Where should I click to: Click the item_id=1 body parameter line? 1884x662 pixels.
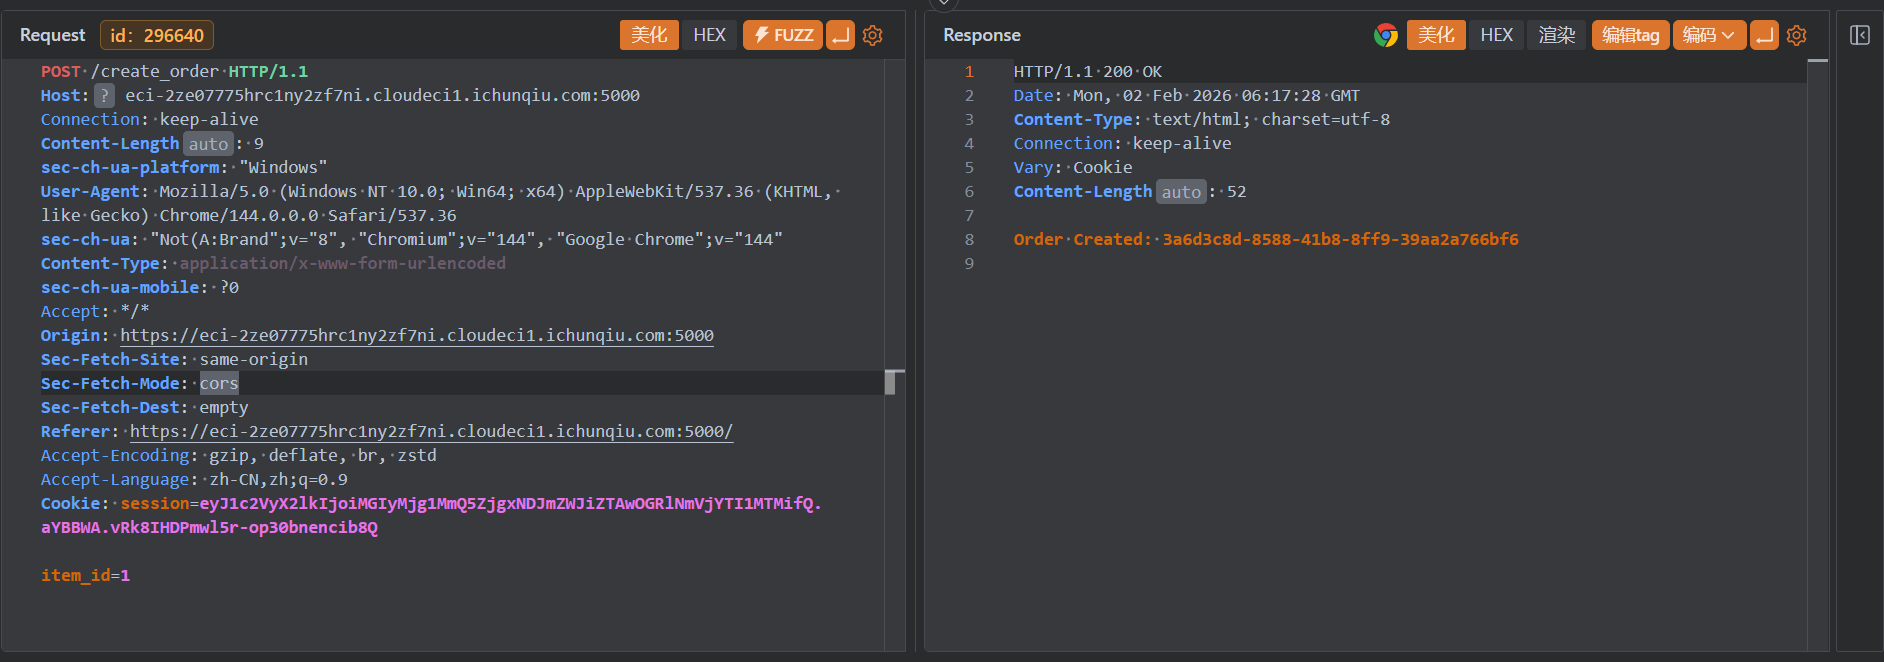[x=85, y=576]
